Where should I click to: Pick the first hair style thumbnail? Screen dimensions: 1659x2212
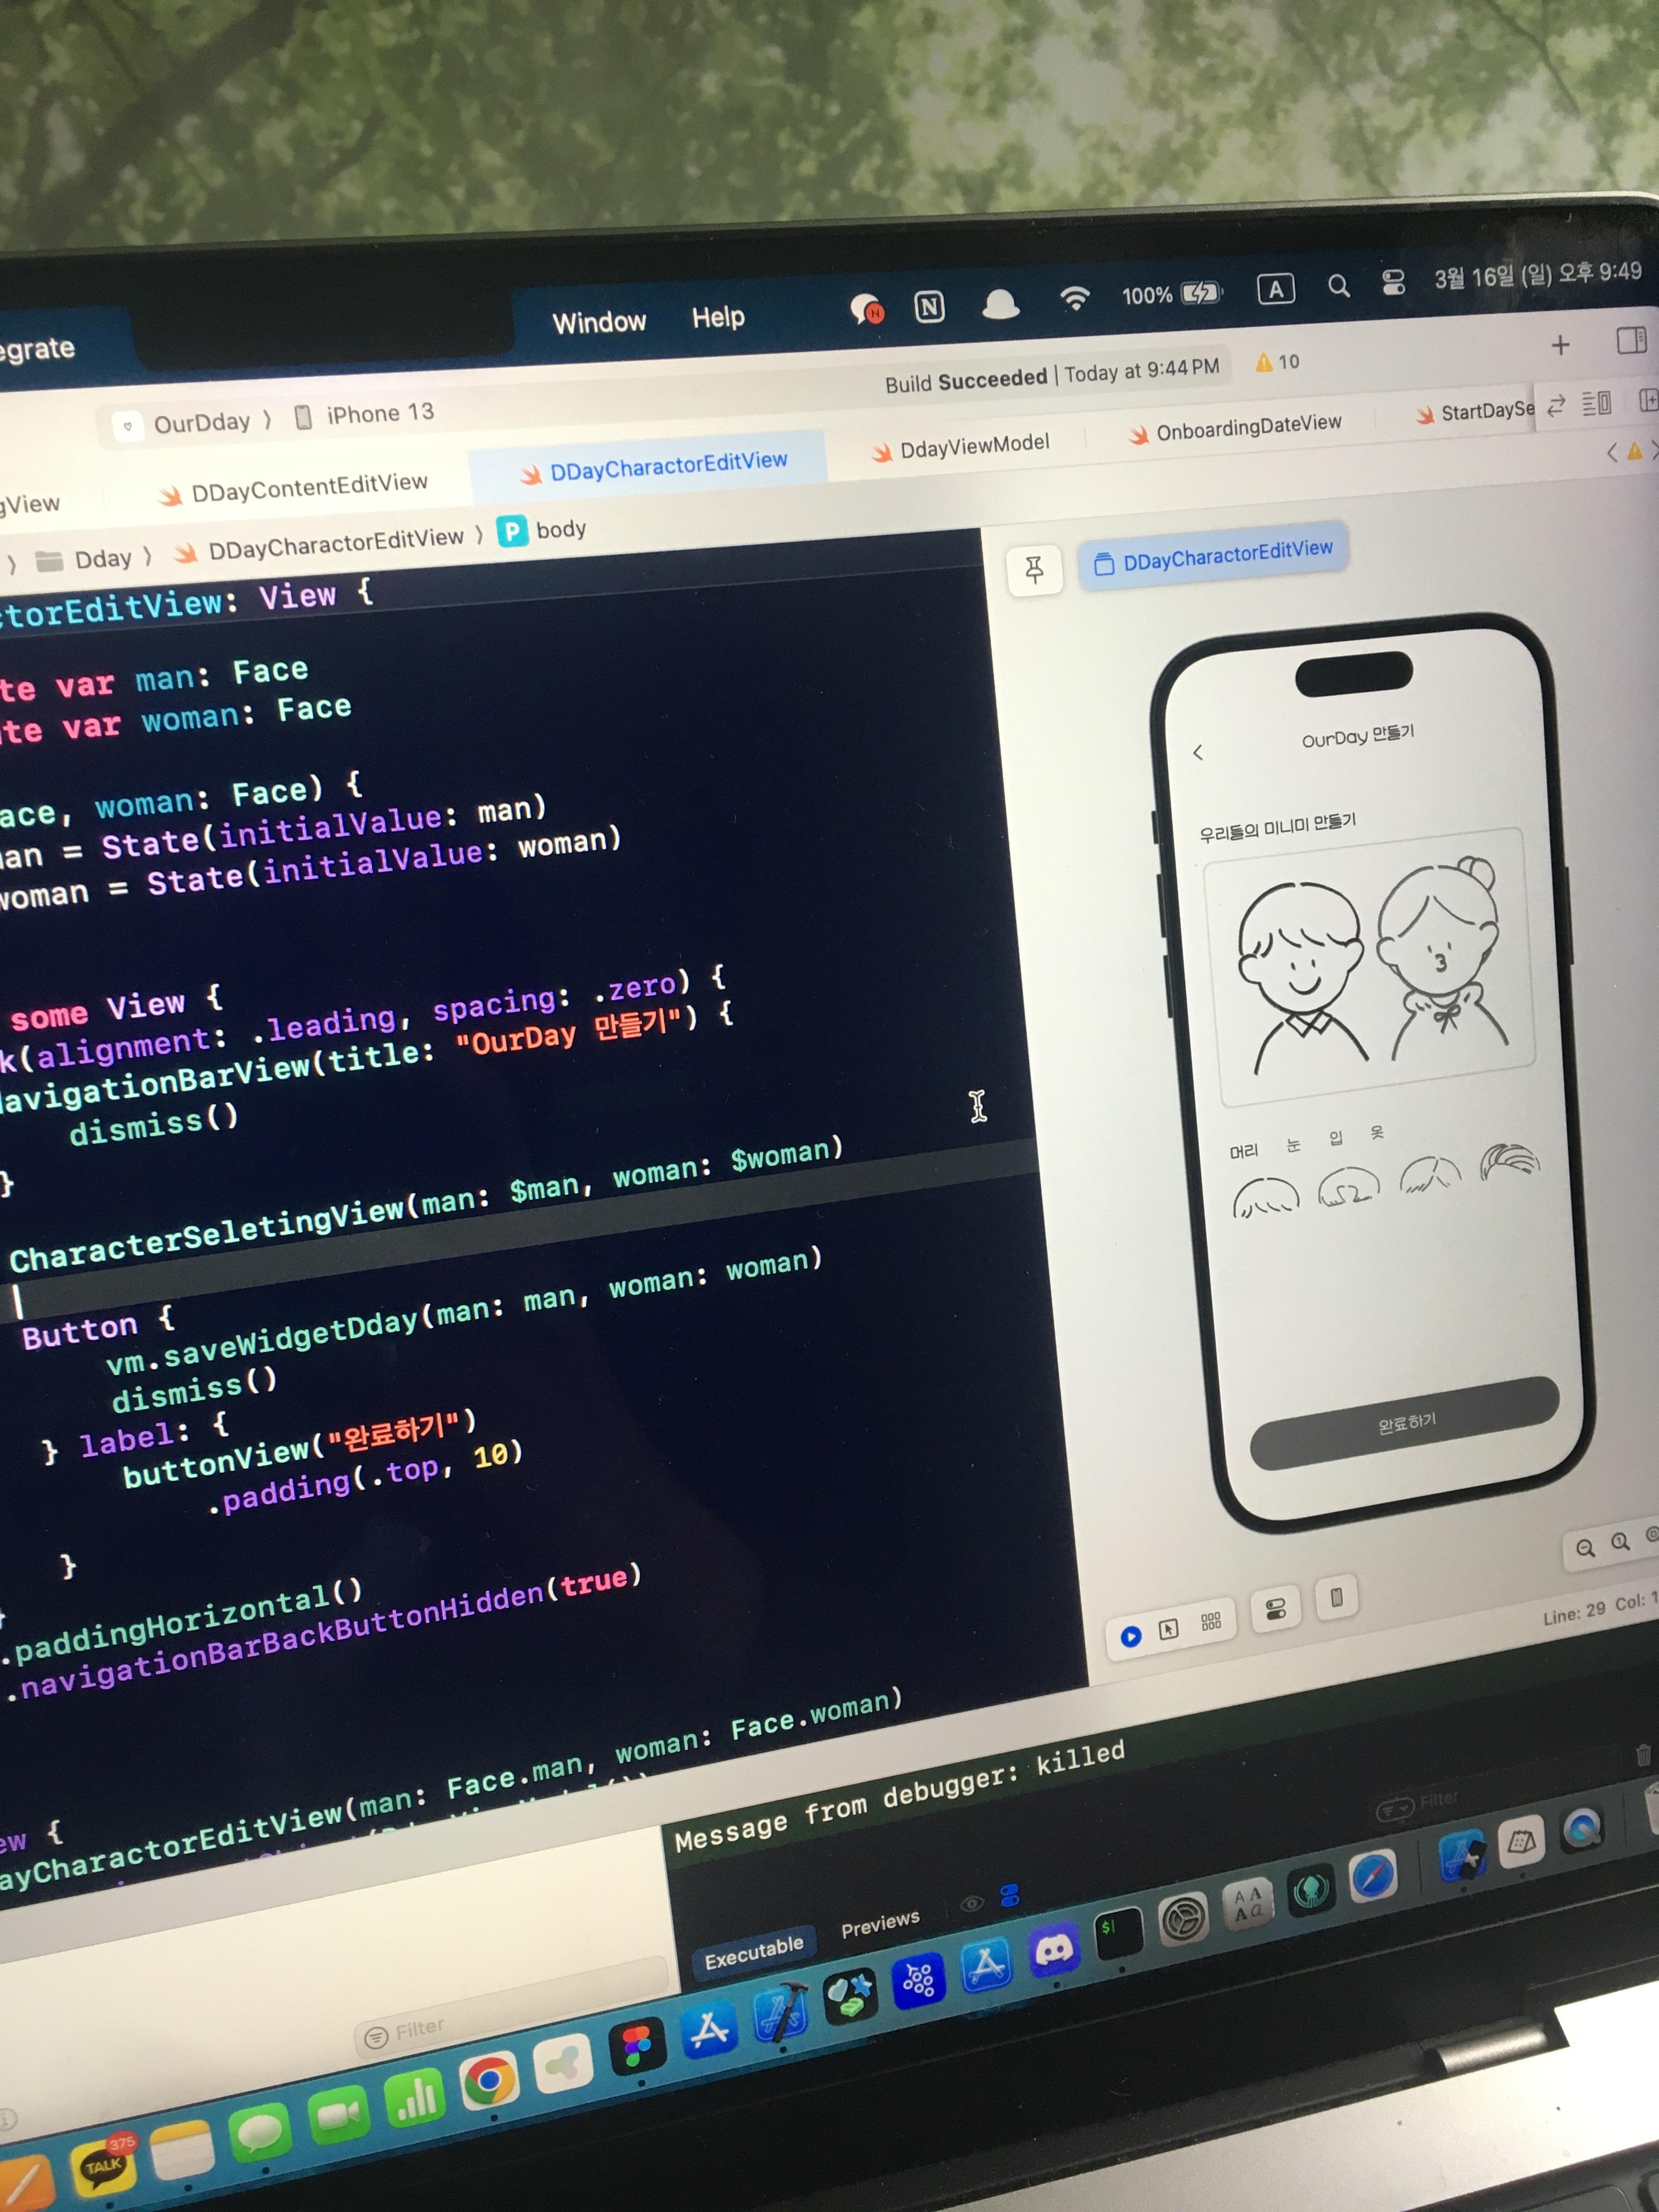[1266, 1197]
